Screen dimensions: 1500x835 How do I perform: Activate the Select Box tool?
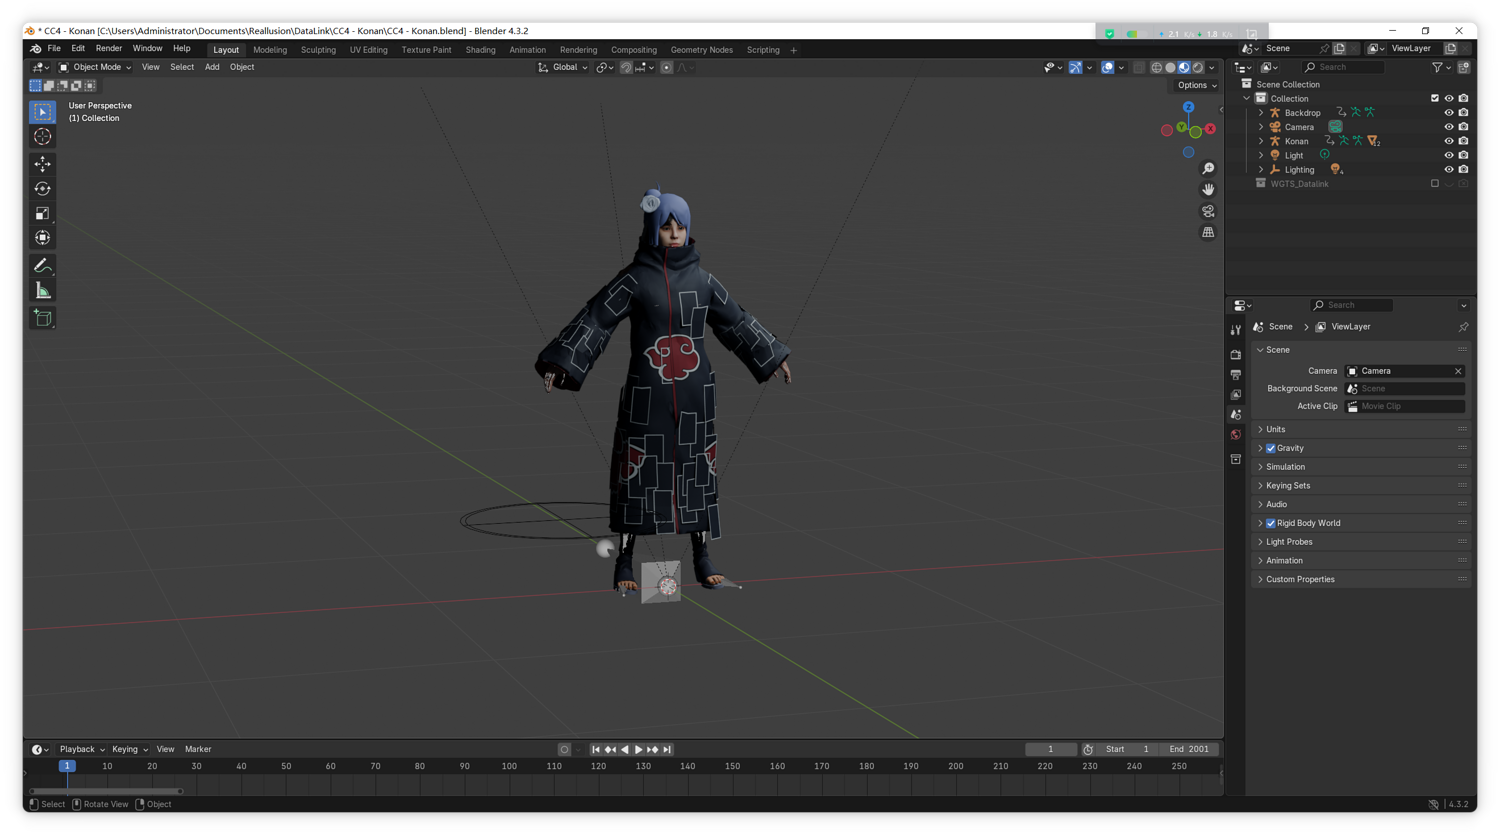coord(42,112)
